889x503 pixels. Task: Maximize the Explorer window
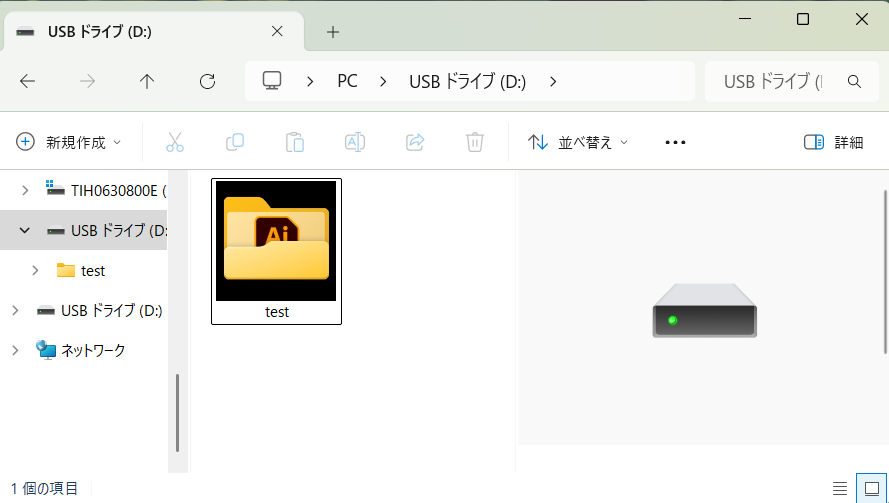click(x=803, y=19)
